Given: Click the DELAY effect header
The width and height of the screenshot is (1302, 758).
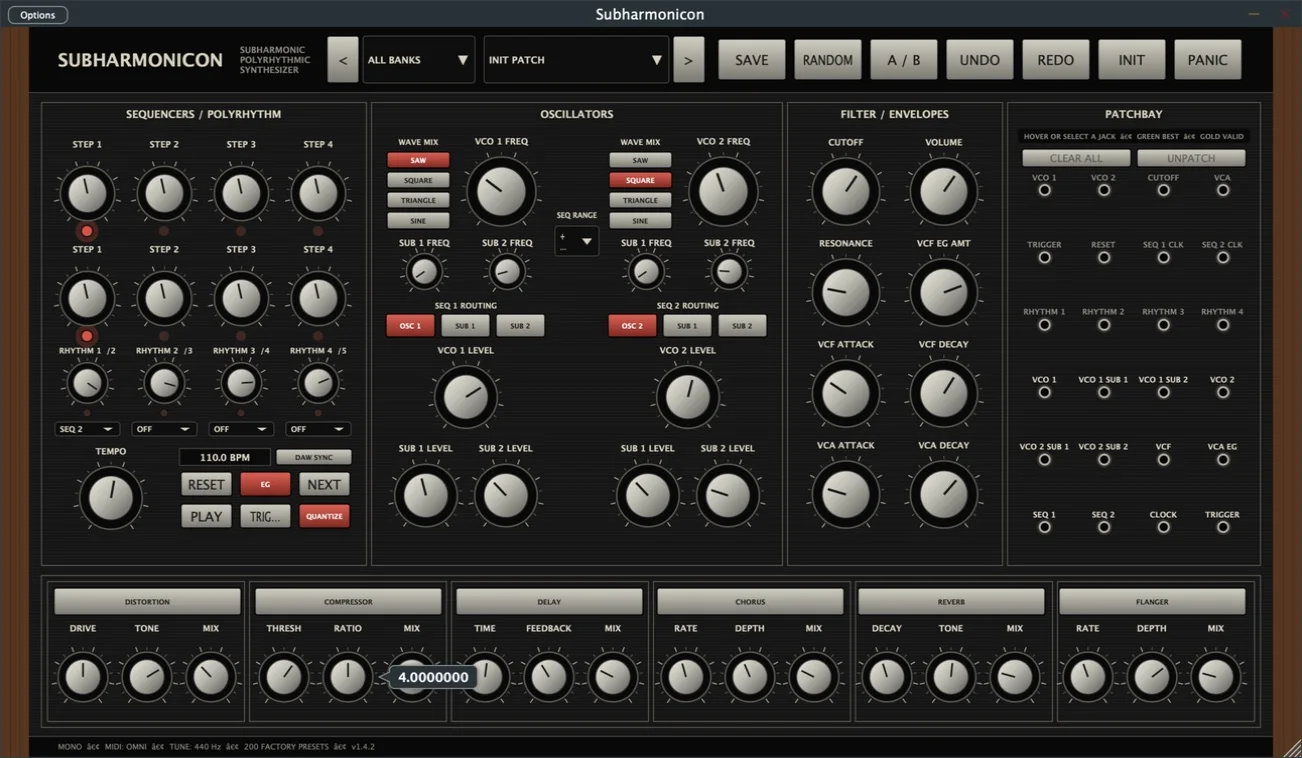Looking at the screenshot, I should 549,601.
